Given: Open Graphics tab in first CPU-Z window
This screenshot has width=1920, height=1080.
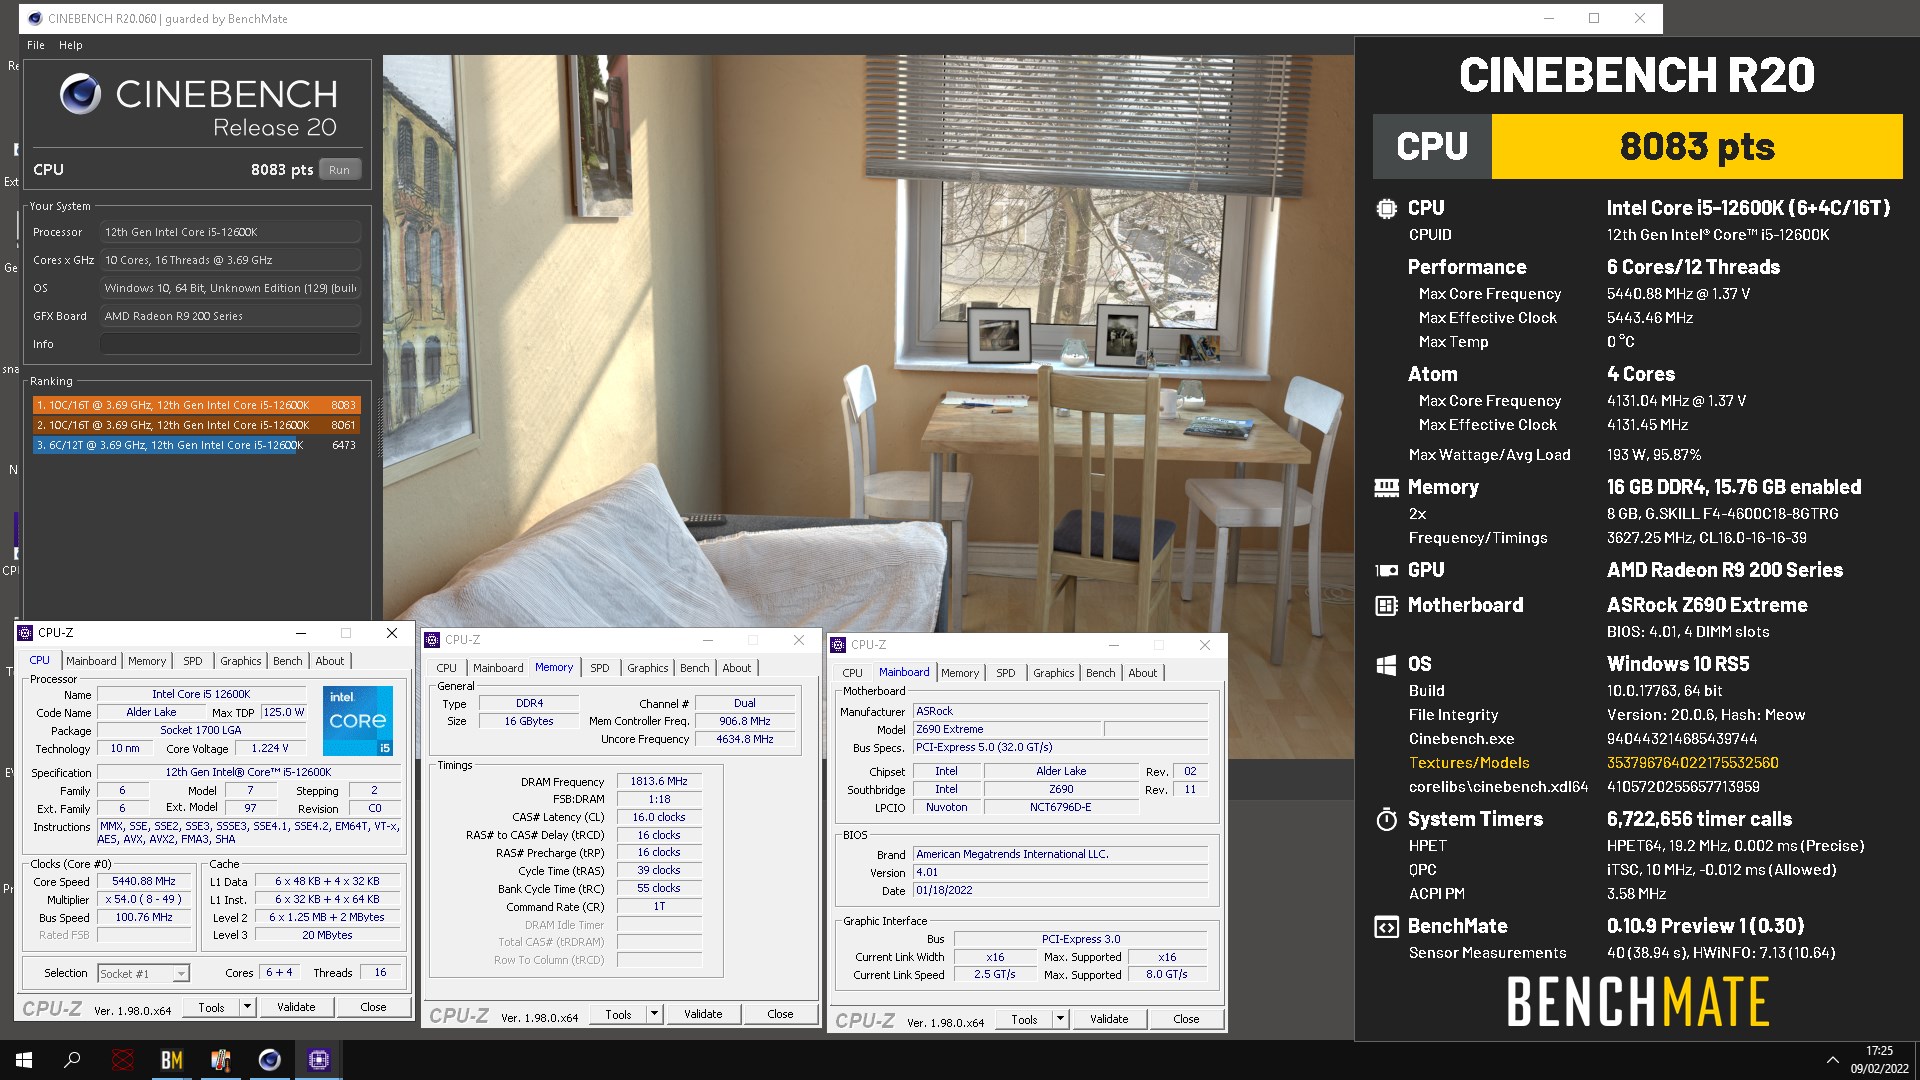Looking at the screenshot, I should pos(241,661).
